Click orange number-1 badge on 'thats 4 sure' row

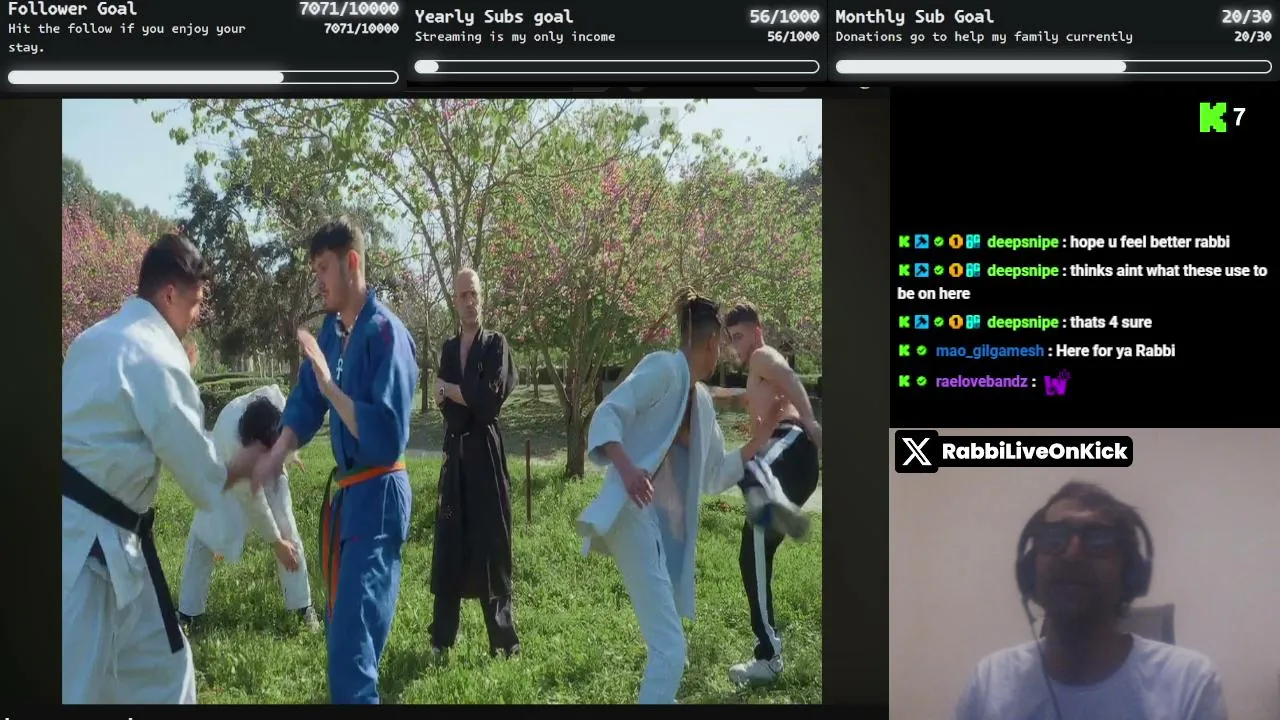point(955,322)
